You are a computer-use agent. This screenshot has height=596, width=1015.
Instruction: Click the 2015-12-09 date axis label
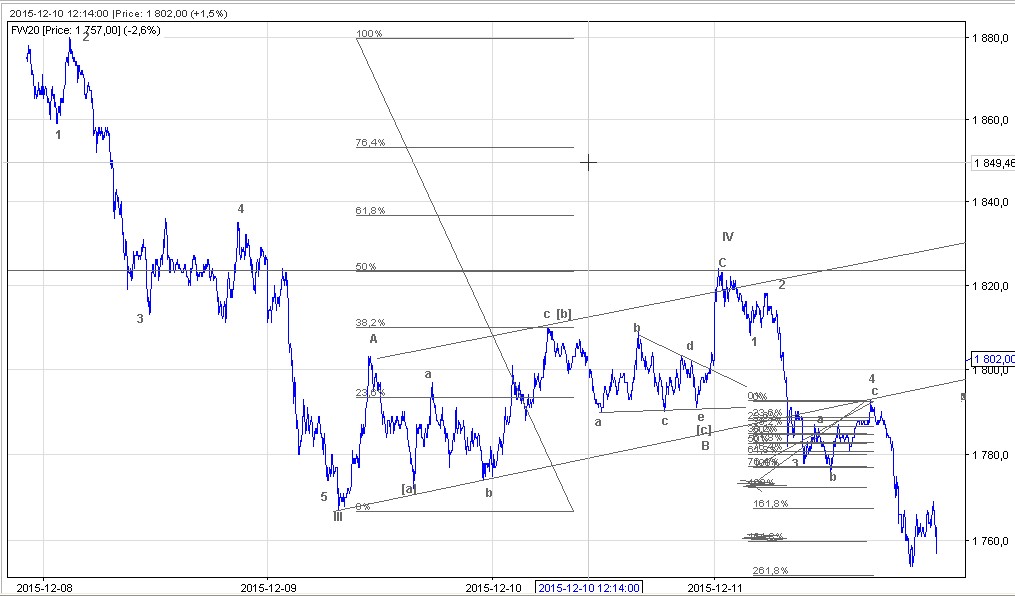[268, 588]
